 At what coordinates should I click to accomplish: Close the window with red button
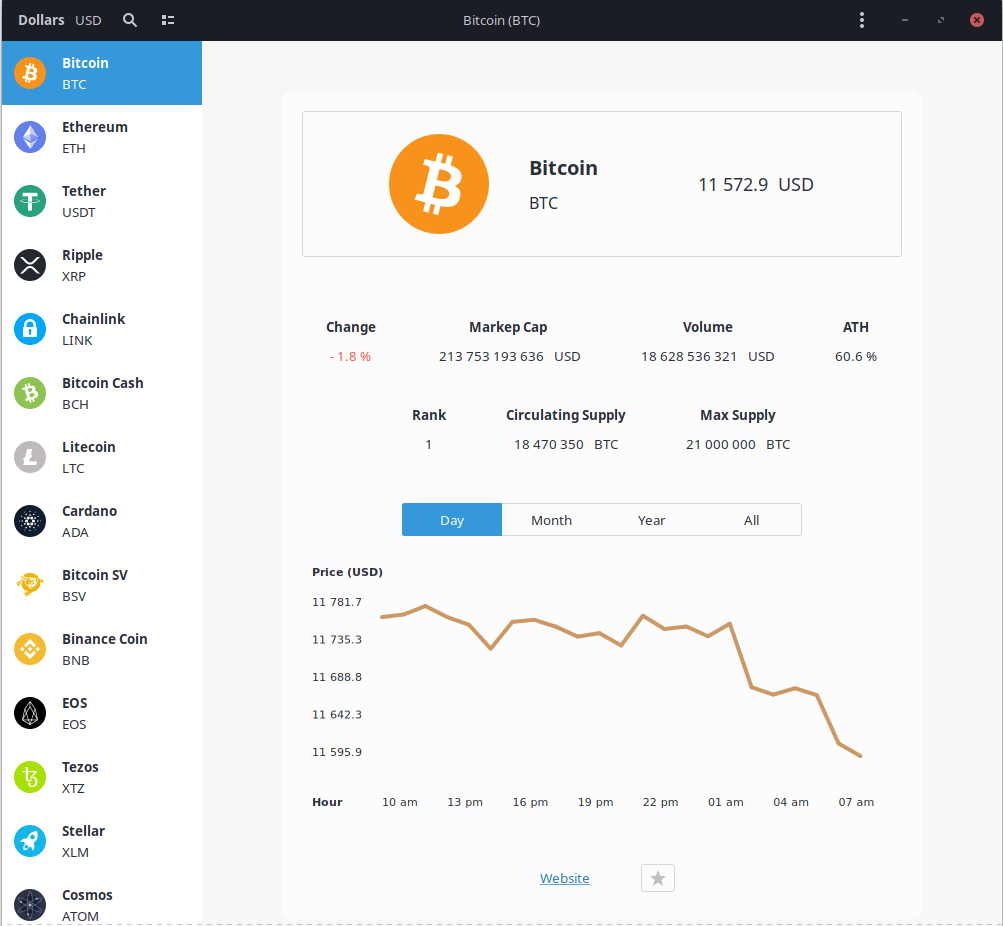[977, 20]
